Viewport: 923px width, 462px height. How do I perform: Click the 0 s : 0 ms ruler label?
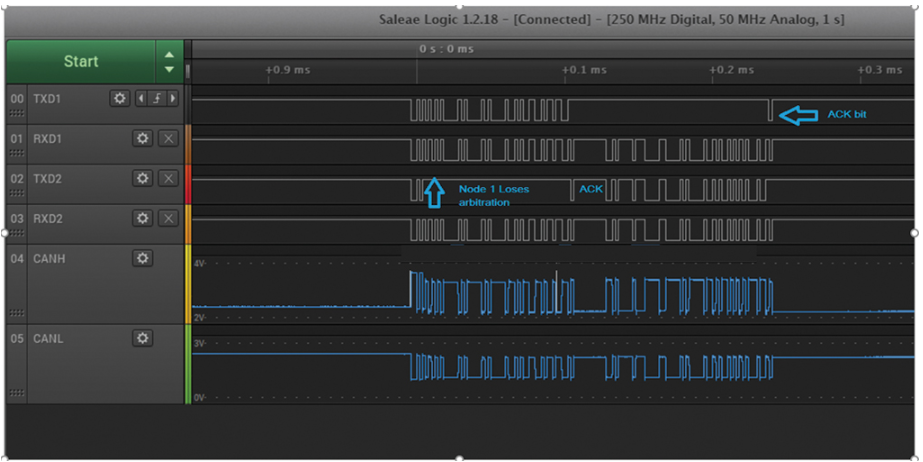446,49
